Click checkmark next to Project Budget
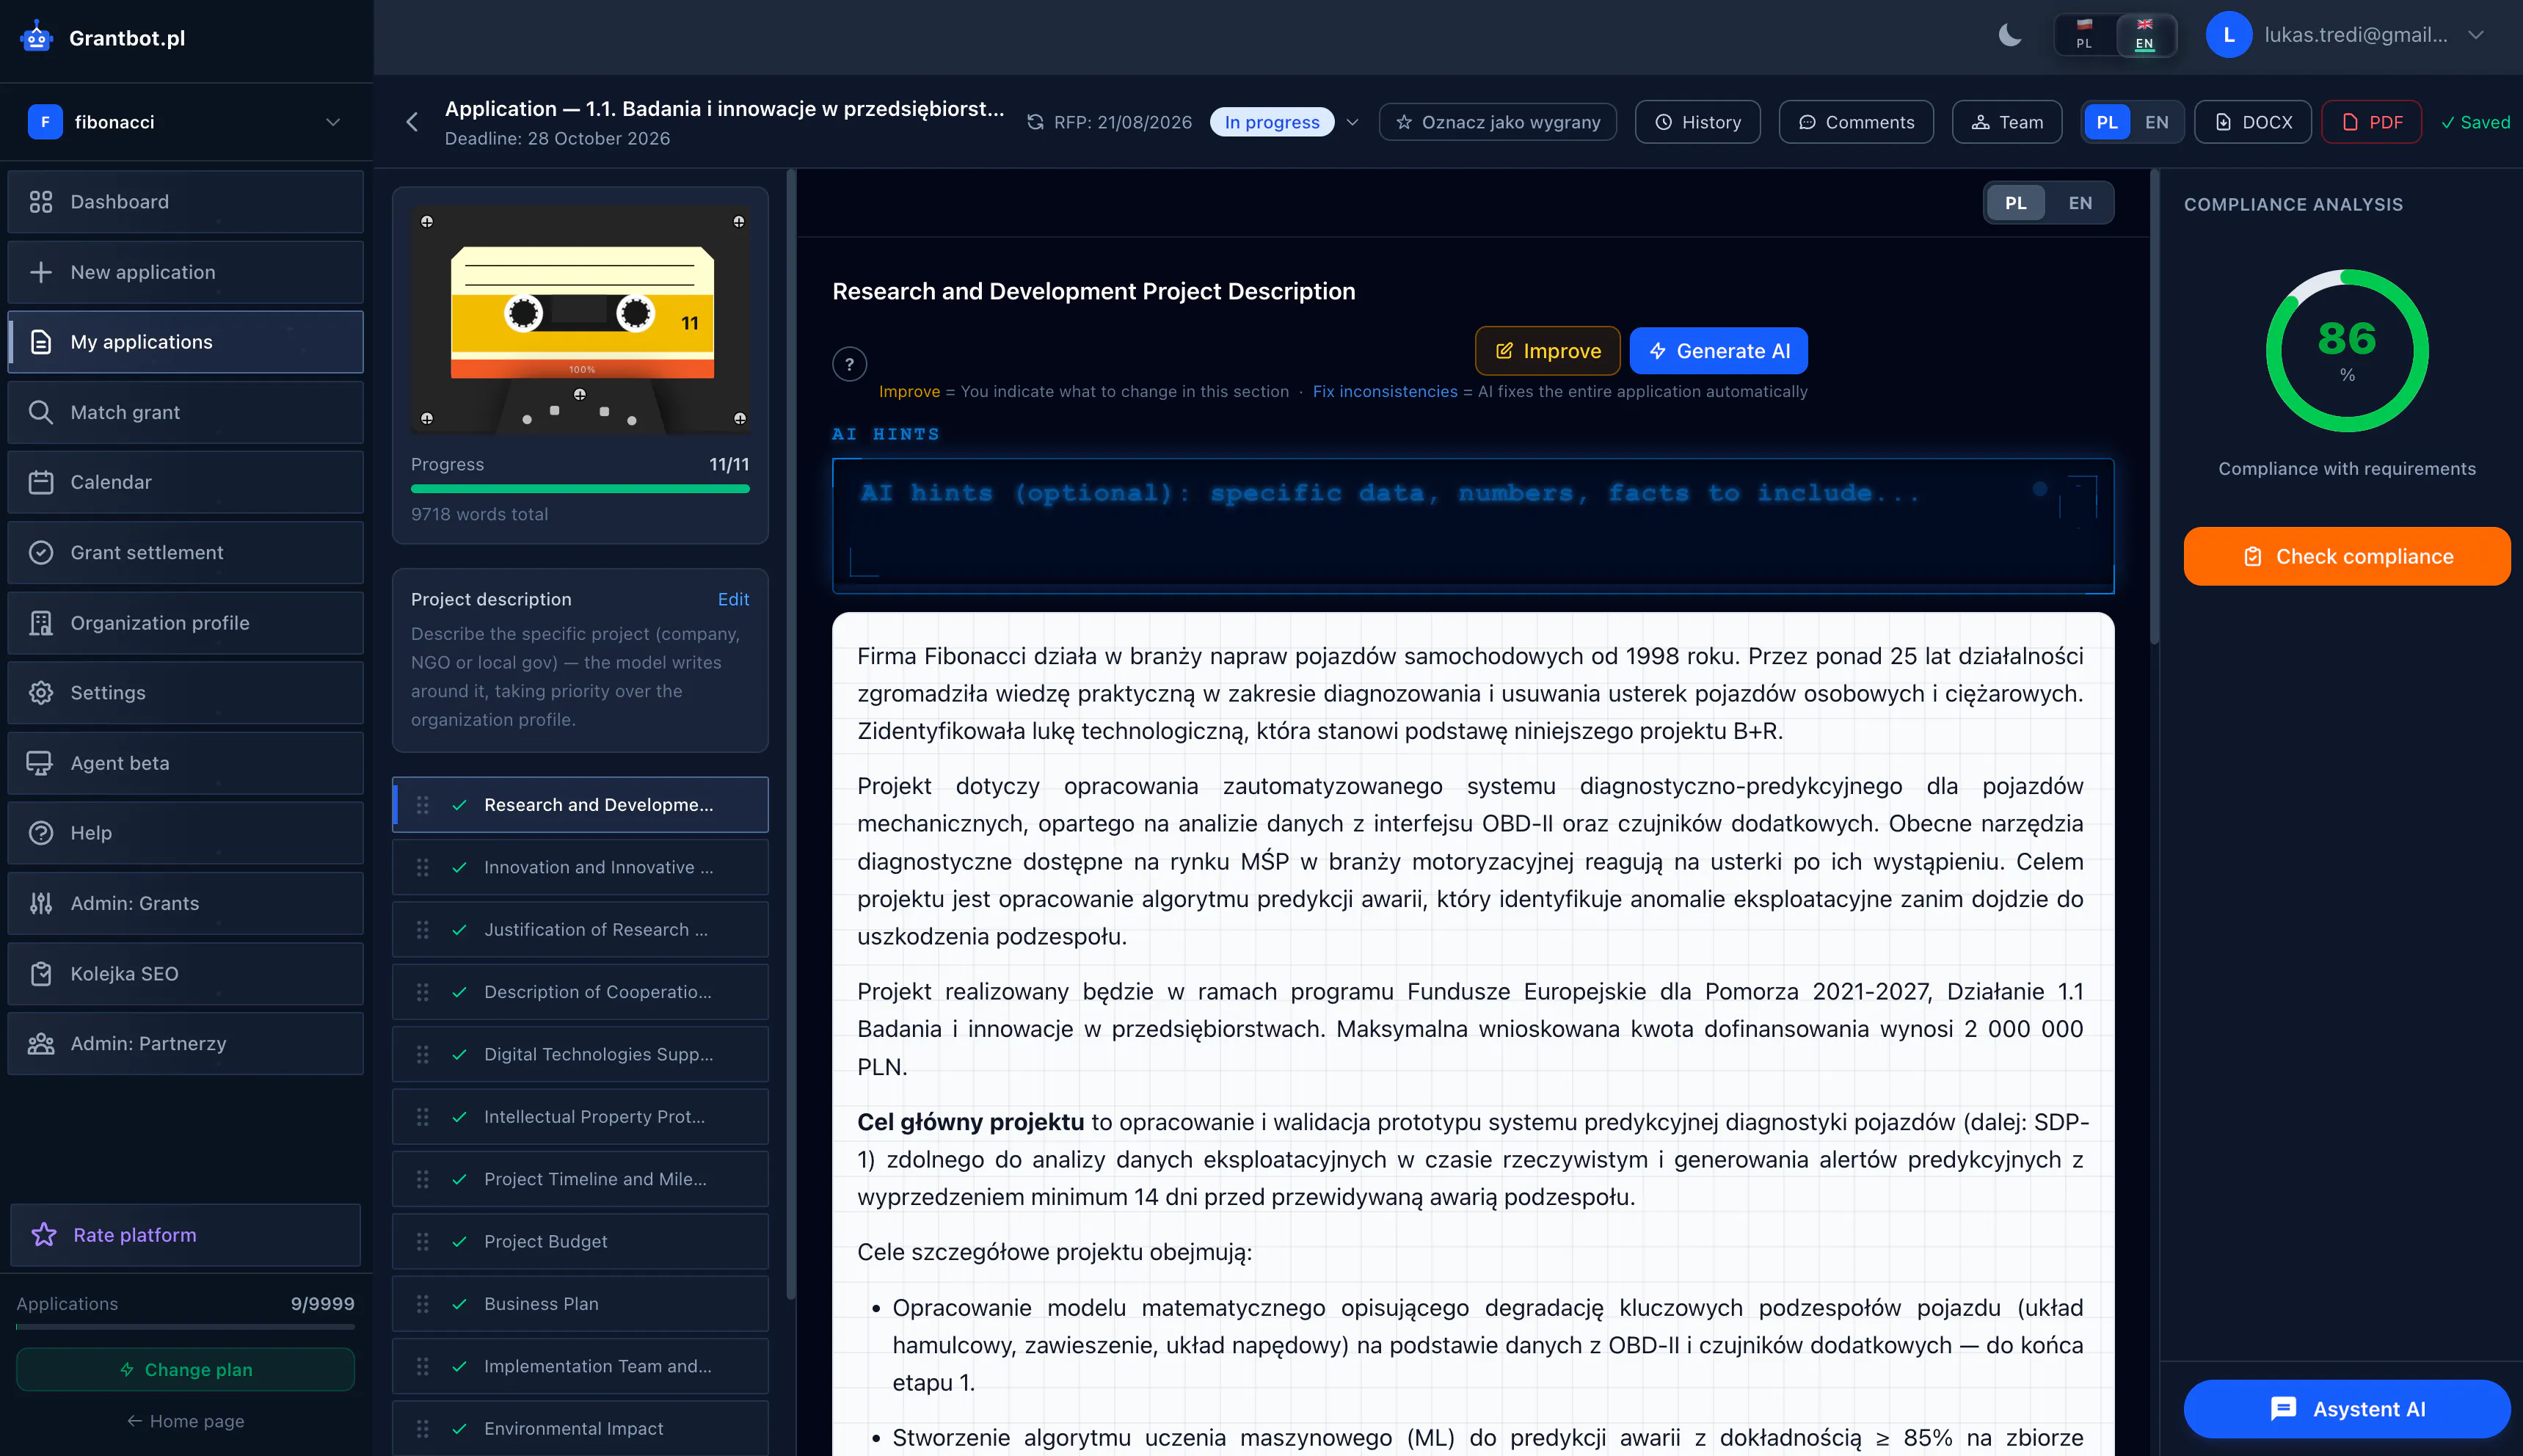 [x=459, y=1241]
